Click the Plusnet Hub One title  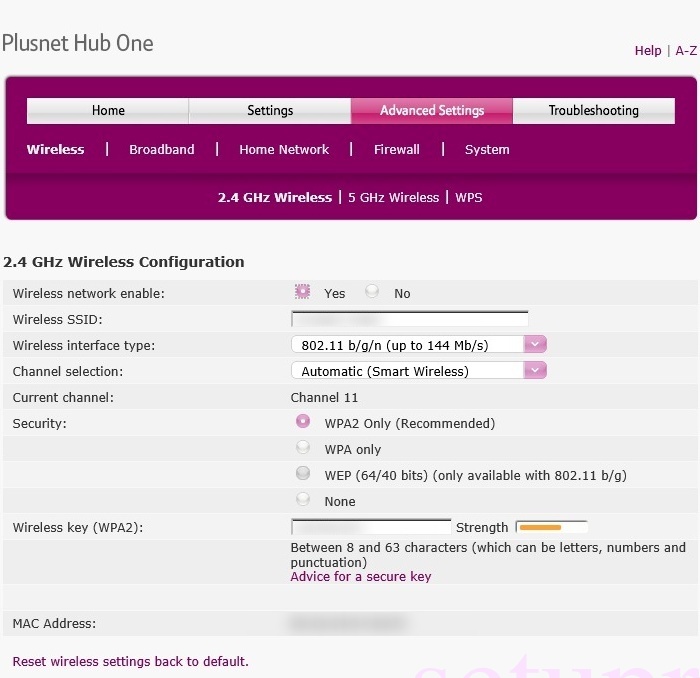click(78, 43)
